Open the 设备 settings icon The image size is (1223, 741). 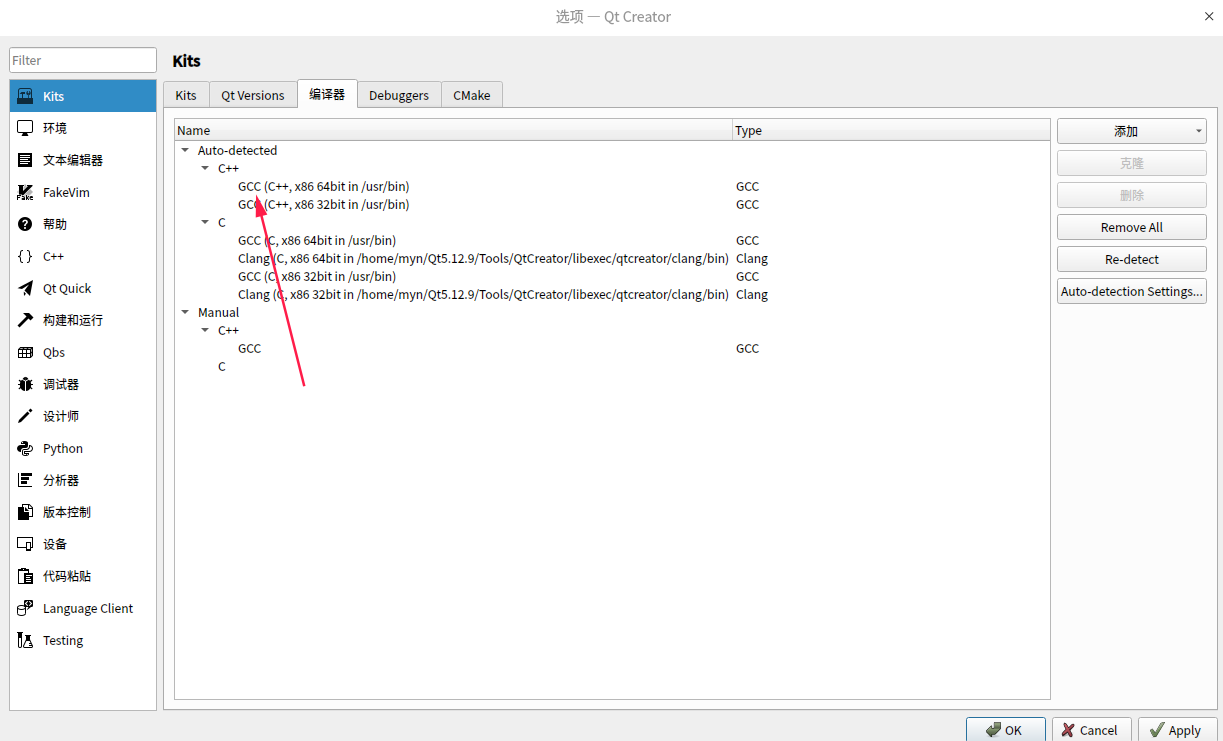pyautogui.click(x=25, y=544)
